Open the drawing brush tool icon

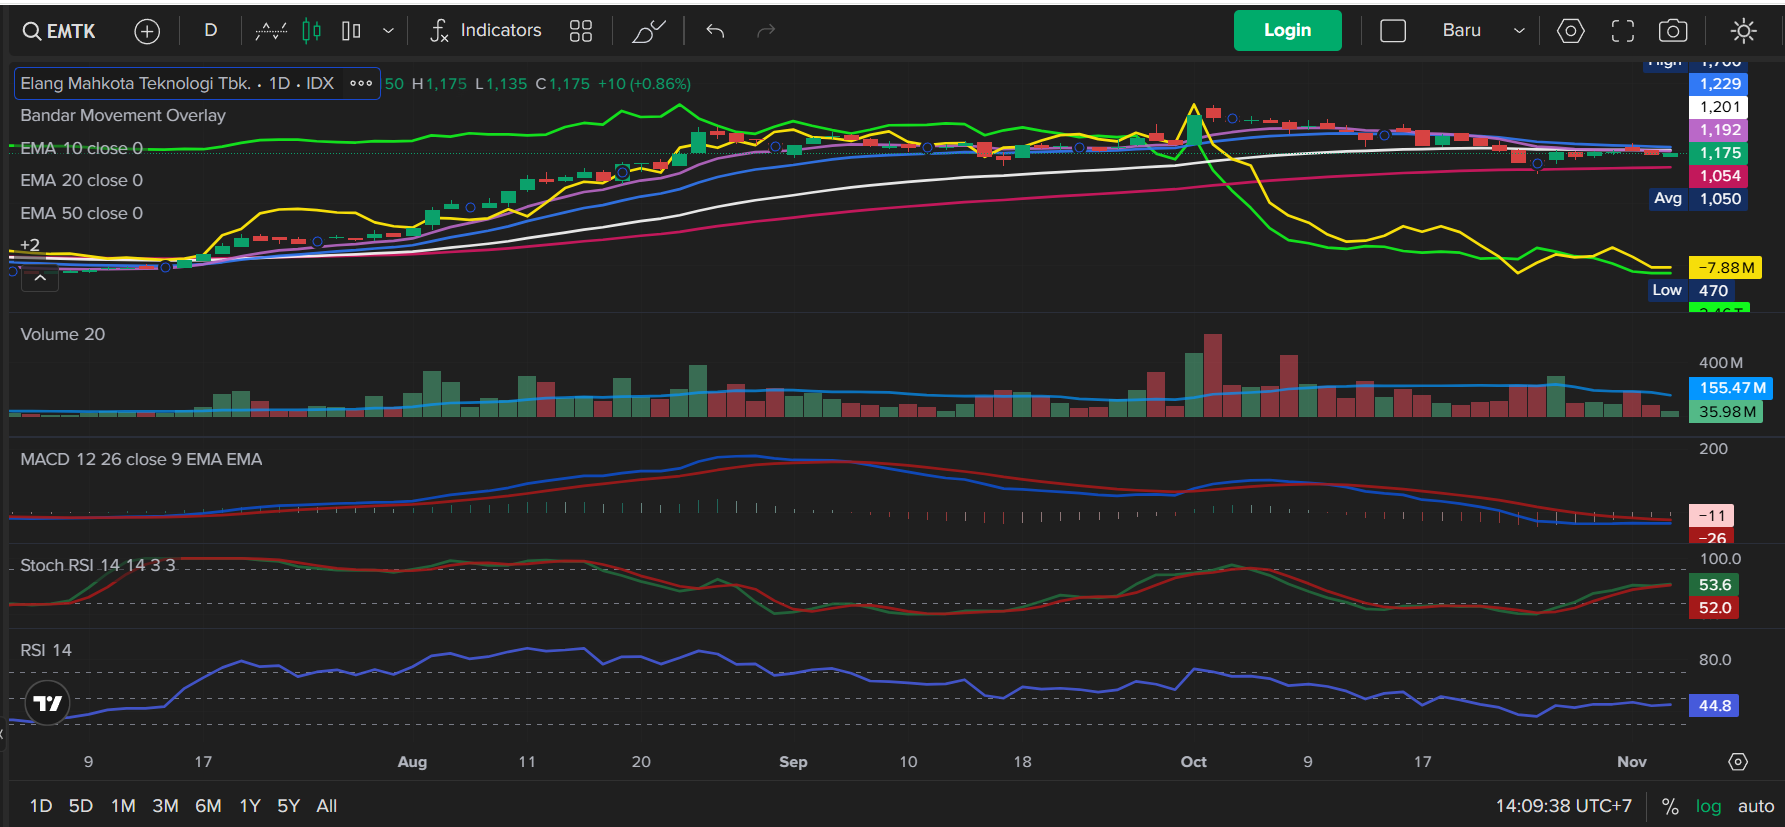648,31
